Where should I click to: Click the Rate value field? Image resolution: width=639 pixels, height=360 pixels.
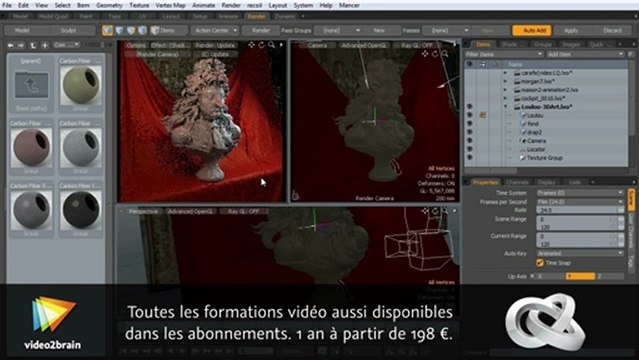tap(580, 210)
